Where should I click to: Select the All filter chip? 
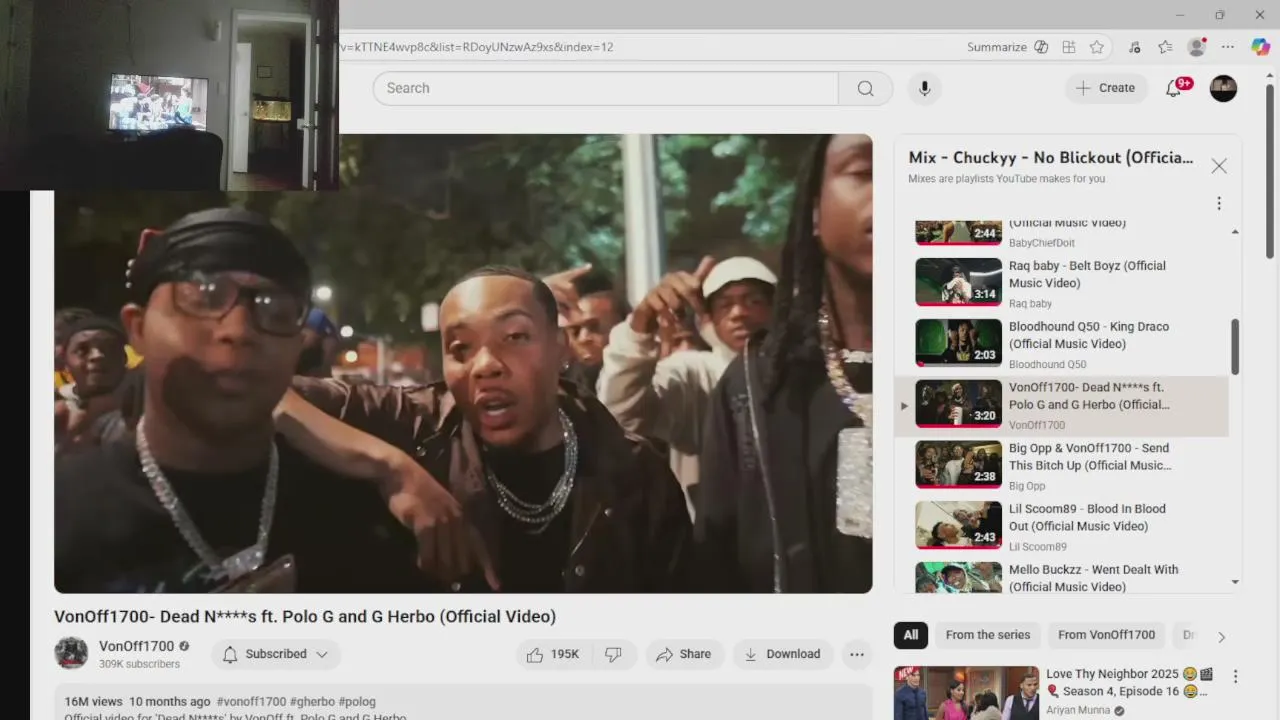tap(911, 635)
